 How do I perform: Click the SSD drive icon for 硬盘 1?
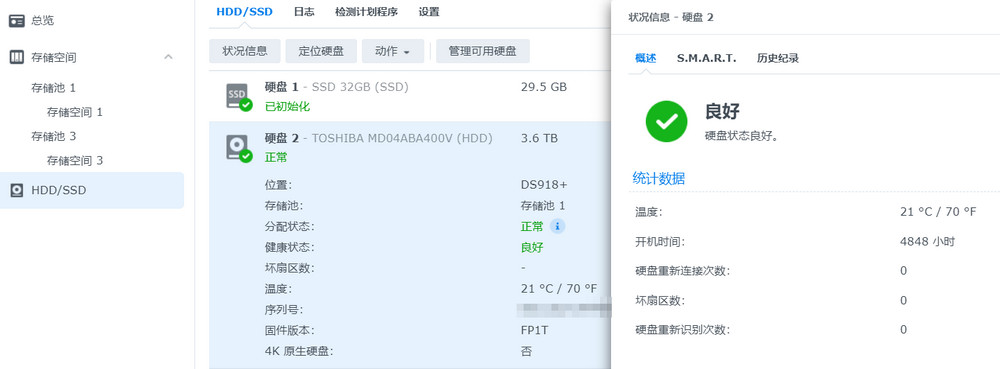(x=238, y=96)
